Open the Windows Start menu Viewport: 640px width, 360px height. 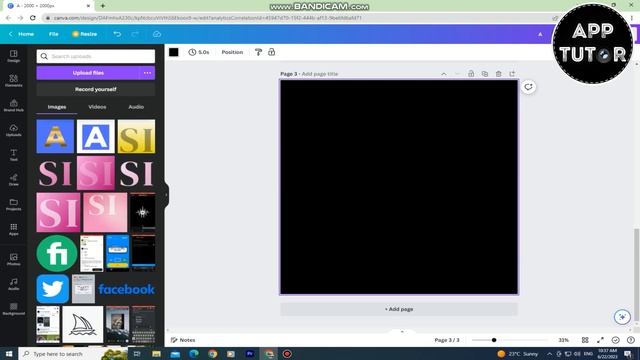coord(9,354)
